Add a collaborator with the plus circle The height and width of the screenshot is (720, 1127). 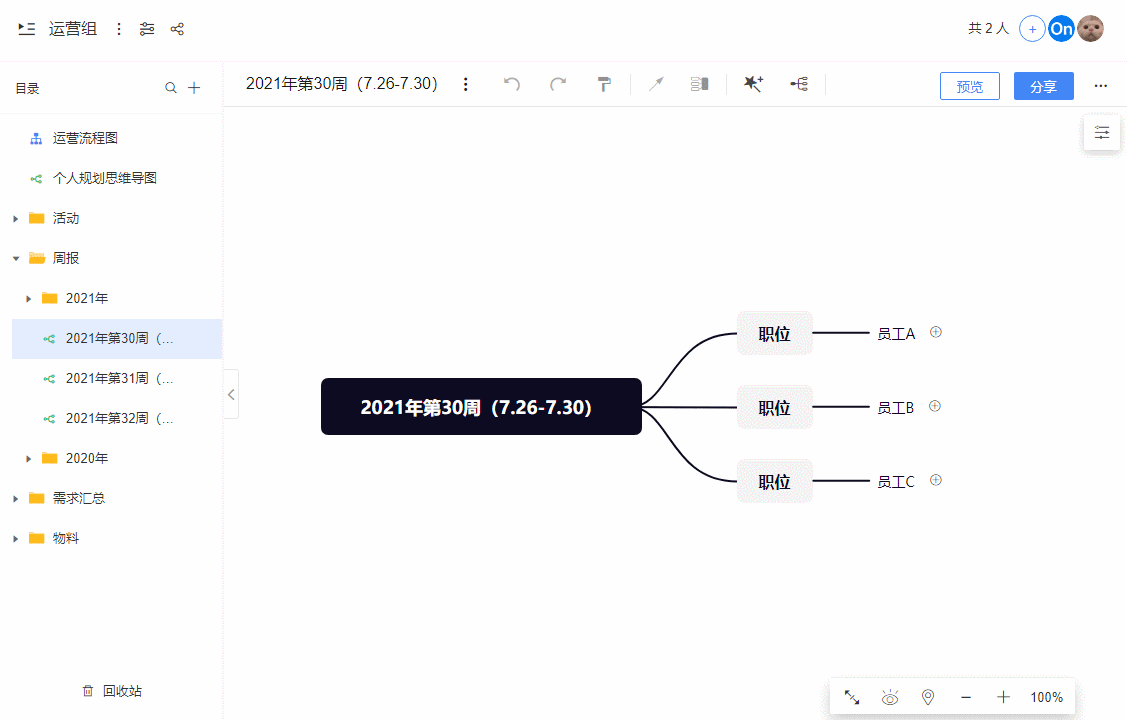click(x=1032, y=29)
